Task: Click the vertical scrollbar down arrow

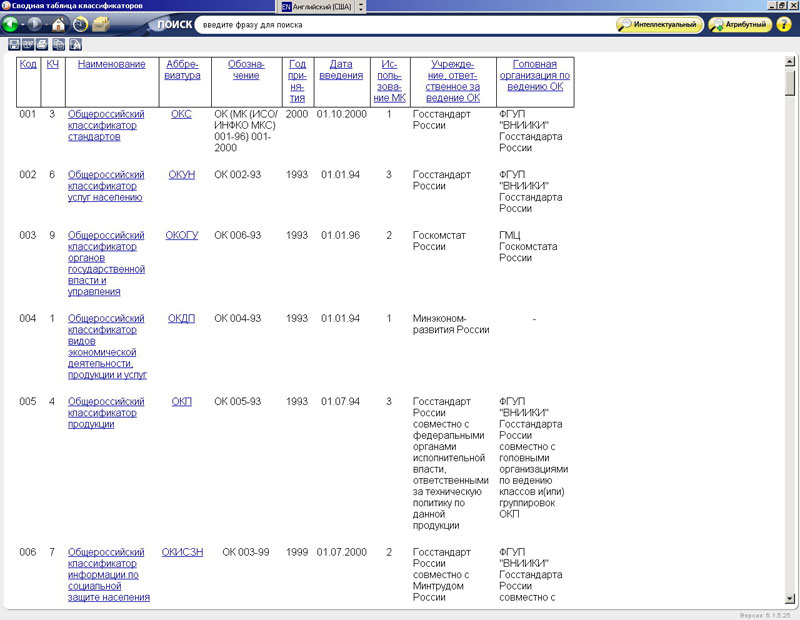Action: click(x=790, y=598)
